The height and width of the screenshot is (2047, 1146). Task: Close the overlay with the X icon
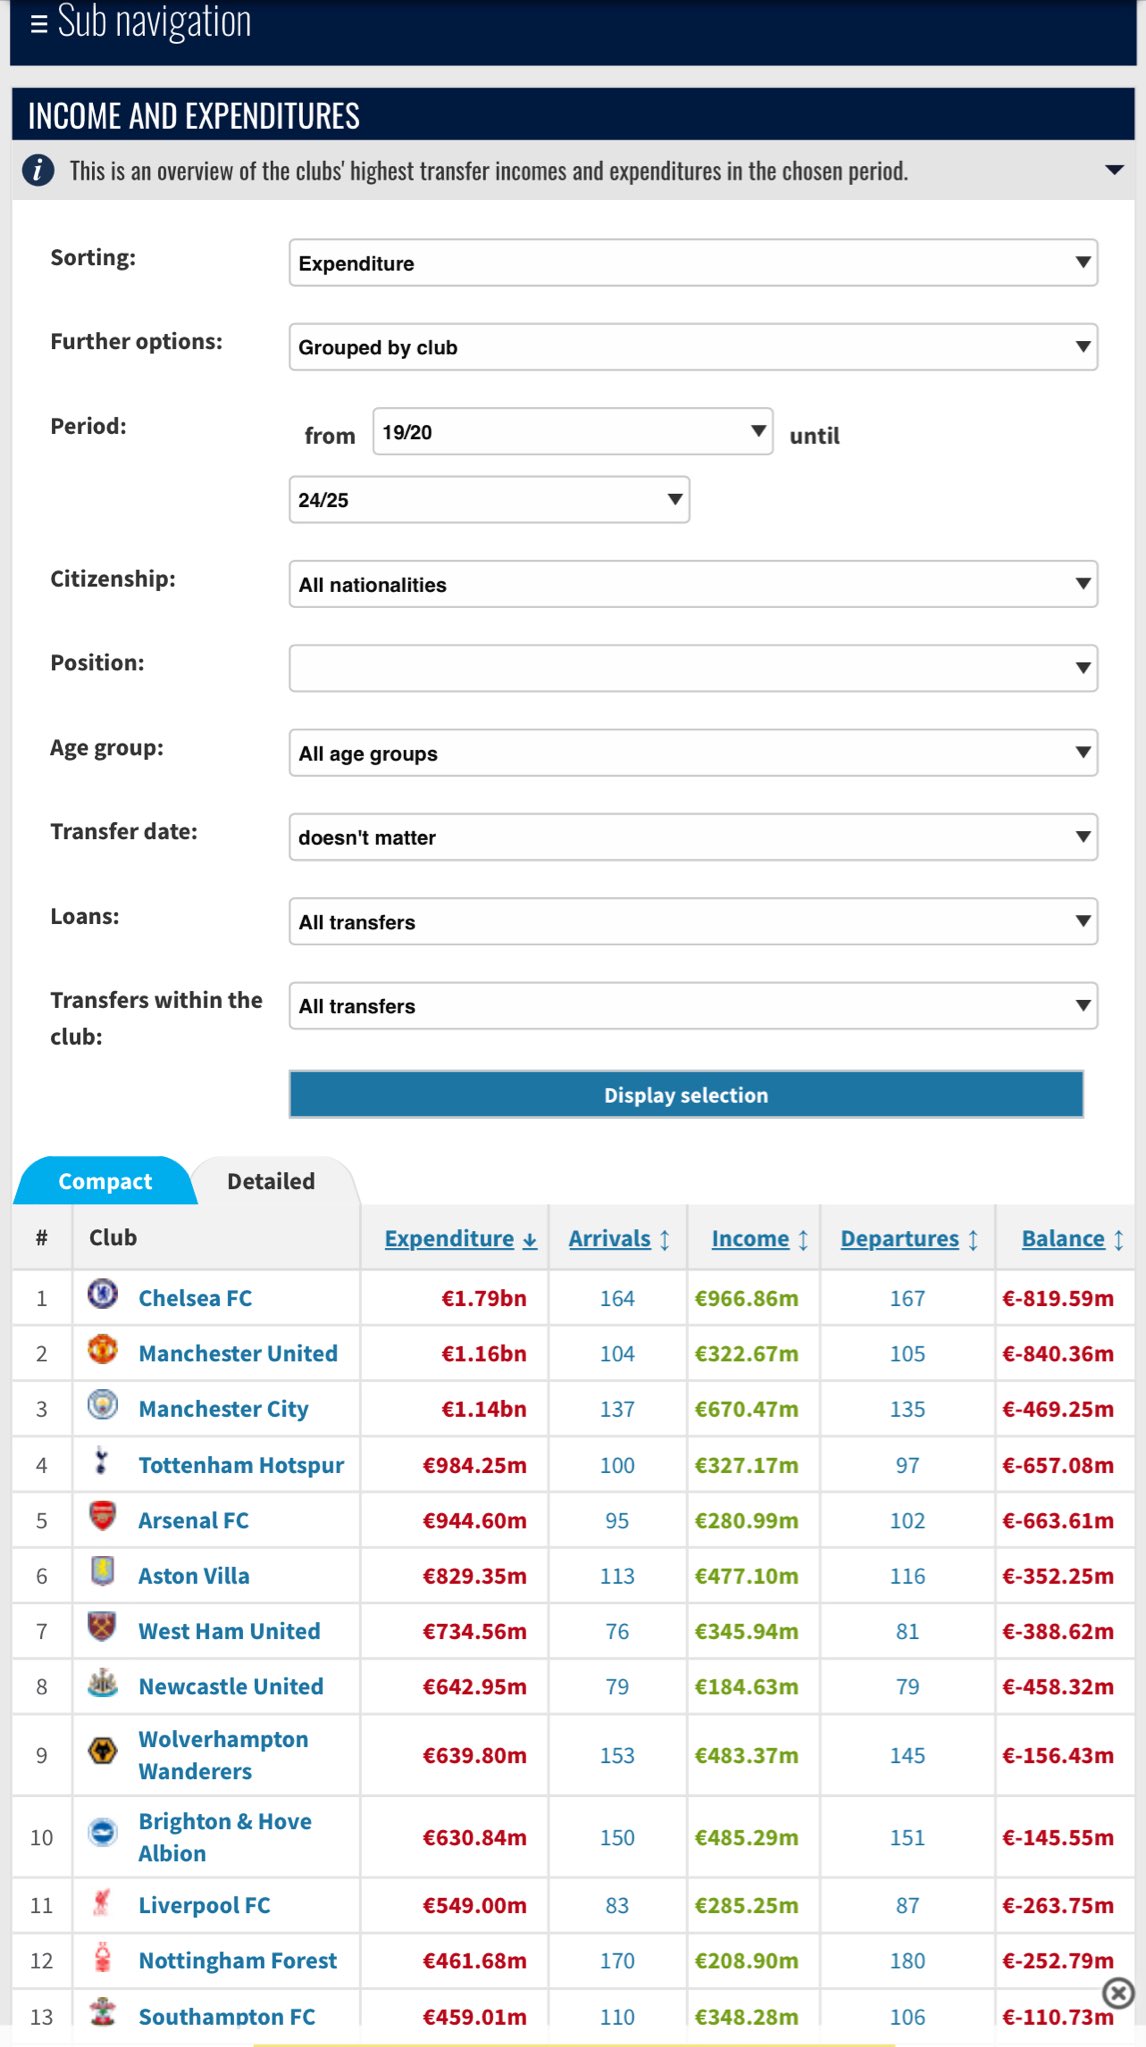1118,1993
